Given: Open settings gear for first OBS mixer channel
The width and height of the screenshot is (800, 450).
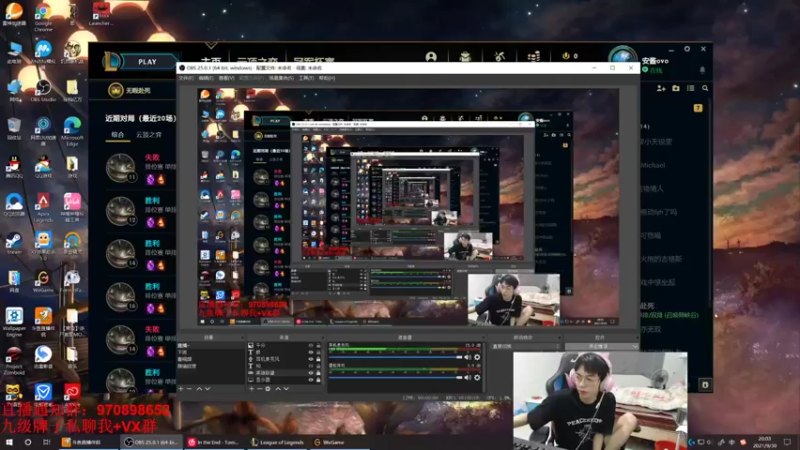Looking at the screenshot, I should 477,357.
